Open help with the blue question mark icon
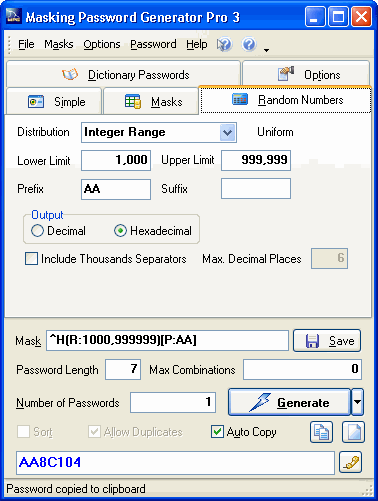 (x=249, y=44)
